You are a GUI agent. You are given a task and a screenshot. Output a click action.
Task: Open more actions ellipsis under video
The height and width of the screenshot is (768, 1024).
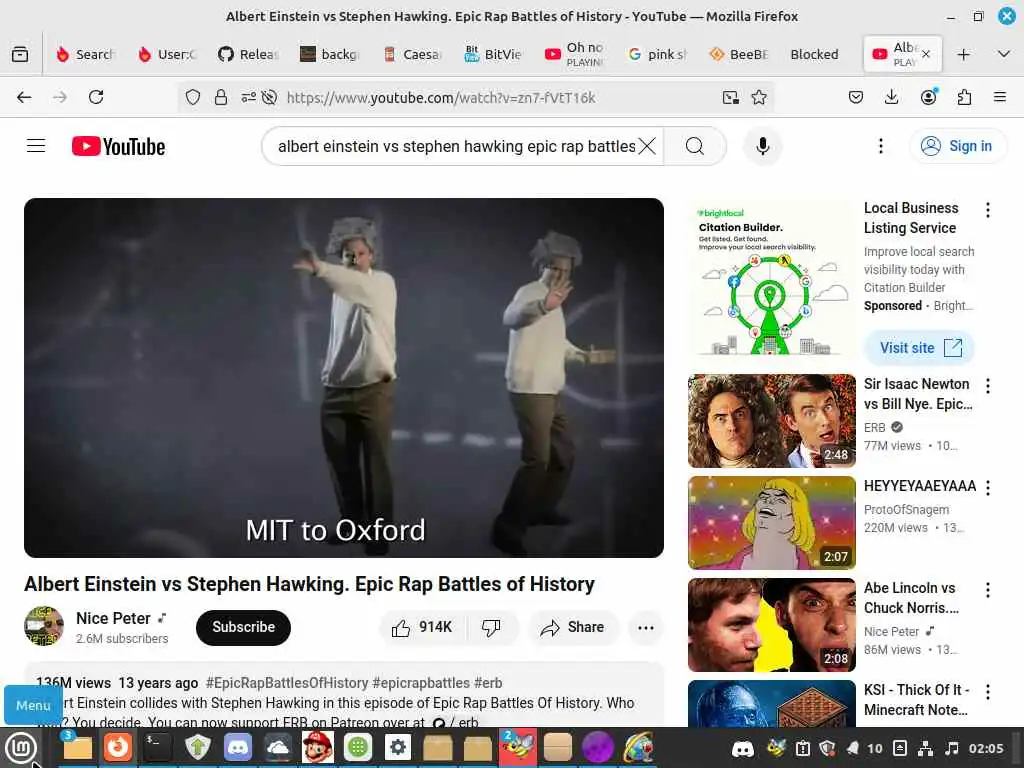645,627
